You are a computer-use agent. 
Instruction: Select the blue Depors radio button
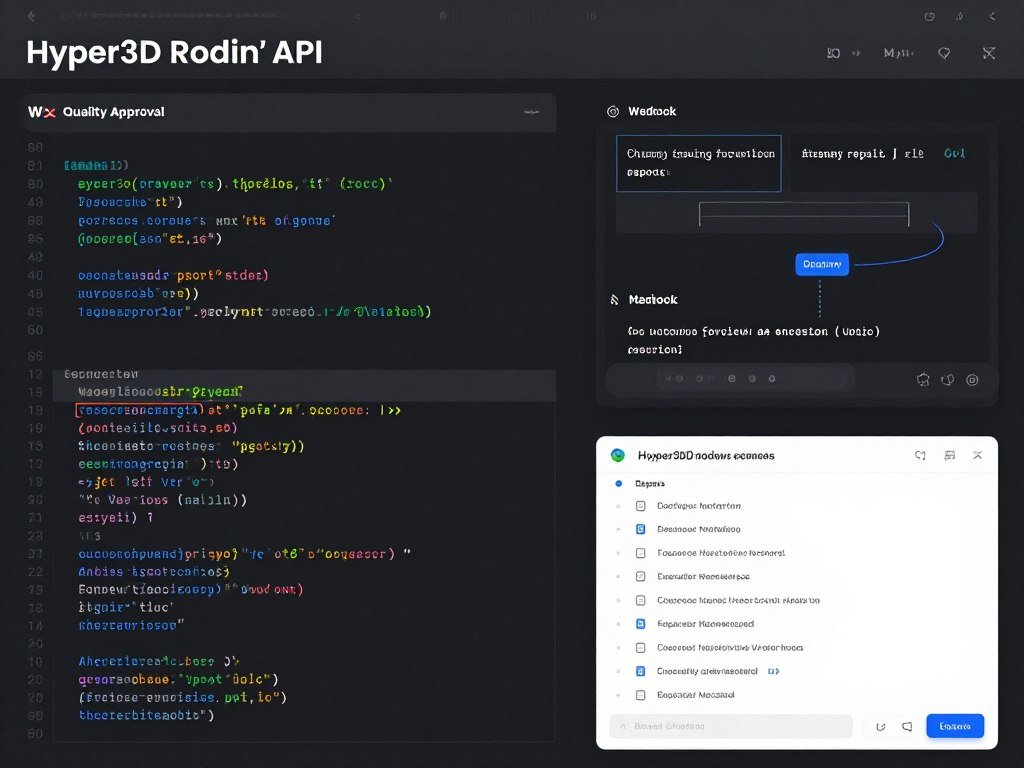pyautogui.click(x=618, y=484)
